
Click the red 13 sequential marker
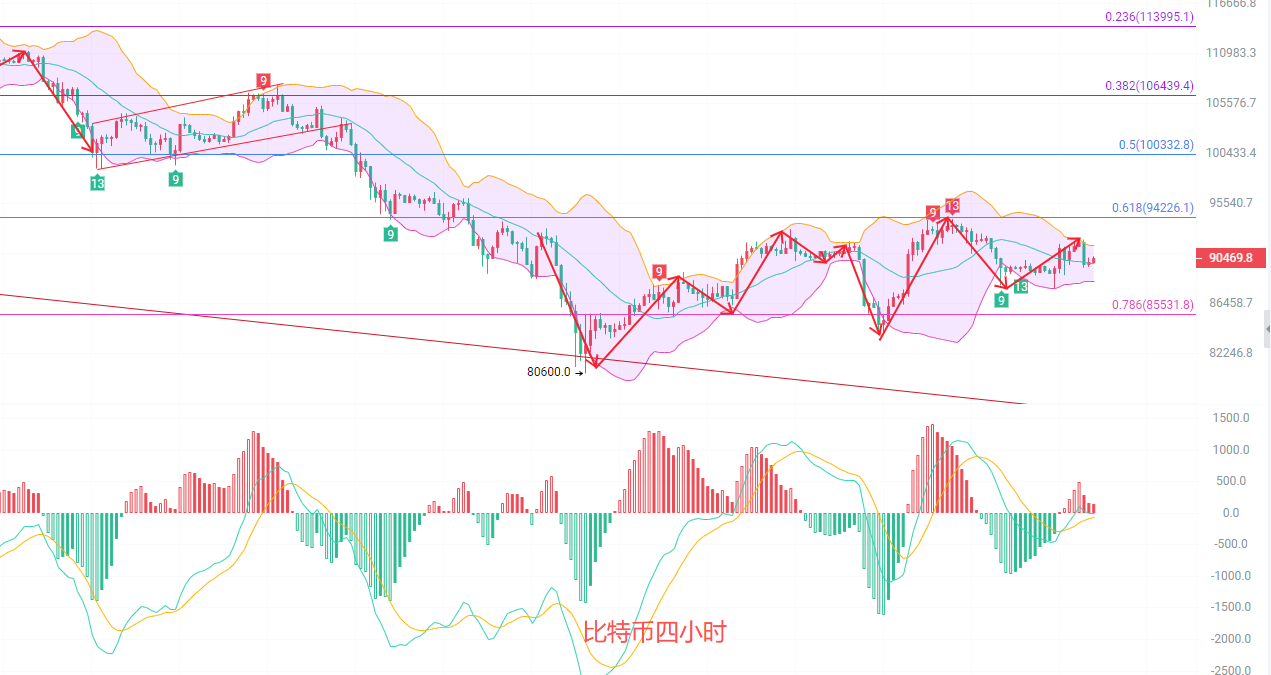click(x=952, y=206)
